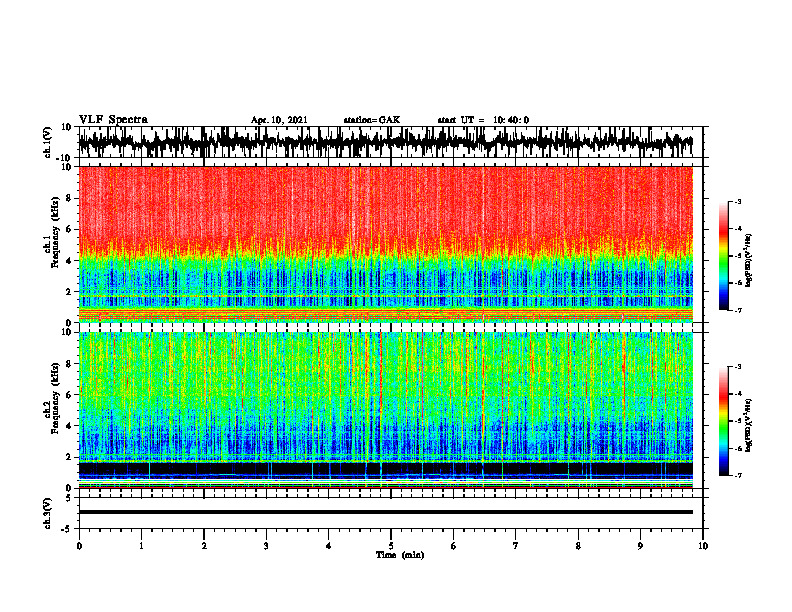This screenshot has height=612, width=792.
Task: Click the "-7" label on ch.1 color scale
Action: point(737,310)
